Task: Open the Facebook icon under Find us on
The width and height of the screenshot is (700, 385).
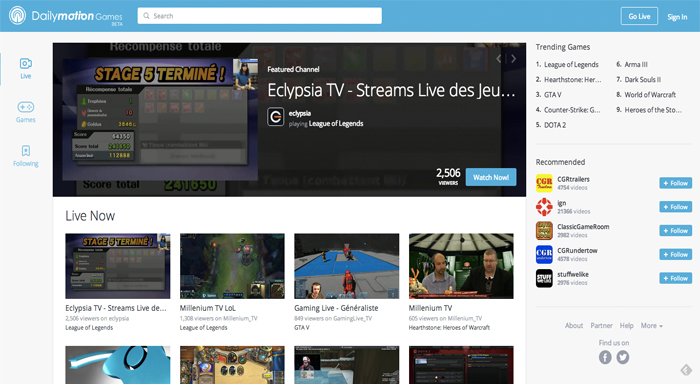Action: [605, 357]
